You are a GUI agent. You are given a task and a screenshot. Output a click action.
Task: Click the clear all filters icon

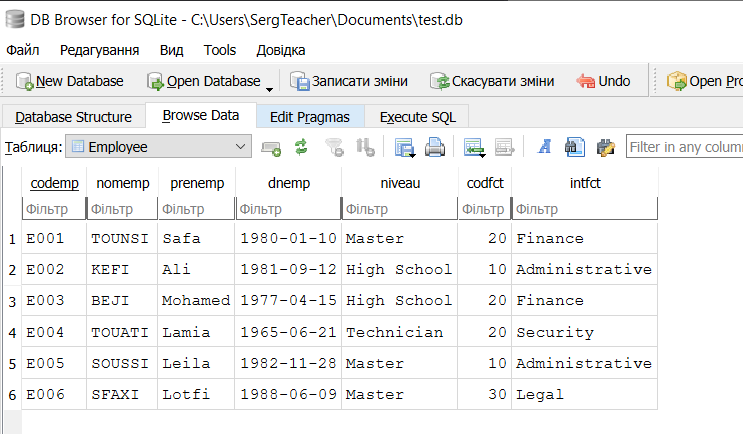[x=336, y=148]
